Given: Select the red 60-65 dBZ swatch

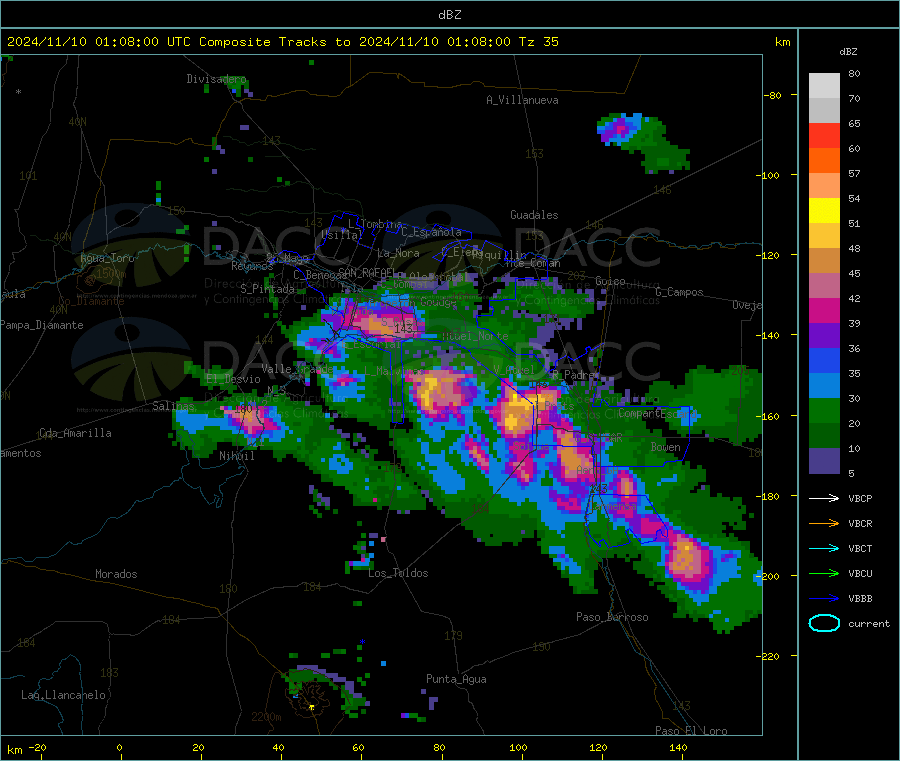Looking at the screenshot, I should (824, 136).
